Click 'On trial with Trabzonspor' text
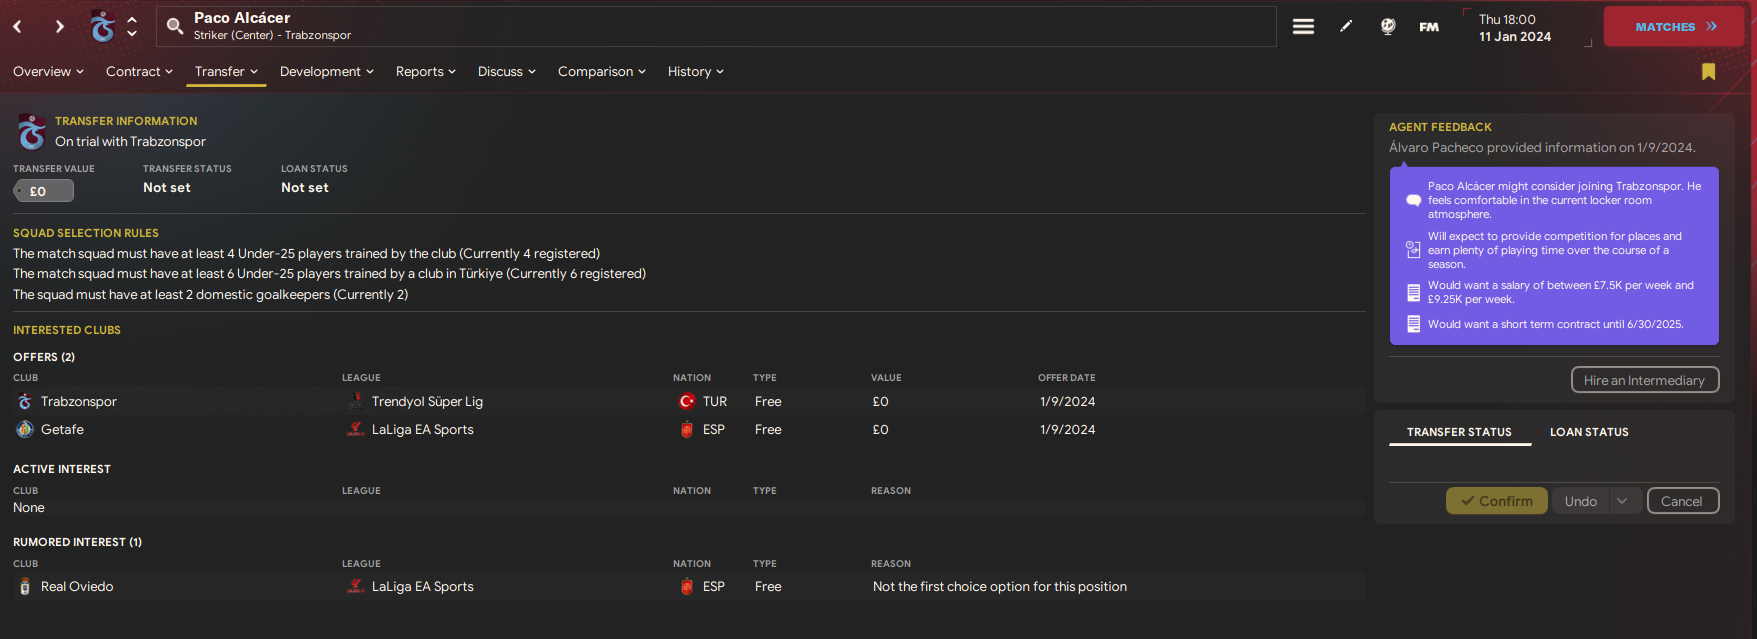 tap(130, 142)
